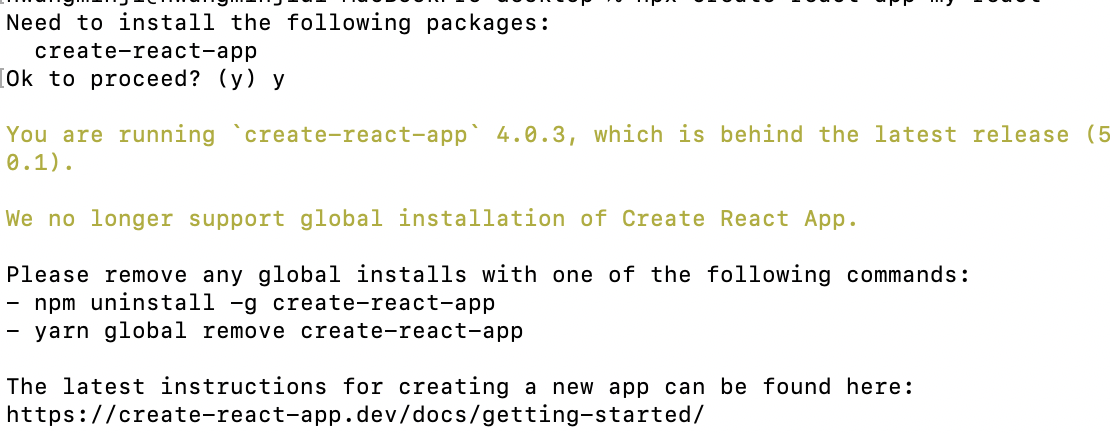Click 'We no longer support global installation' line
1110x434 pixels.
point(432,219)
